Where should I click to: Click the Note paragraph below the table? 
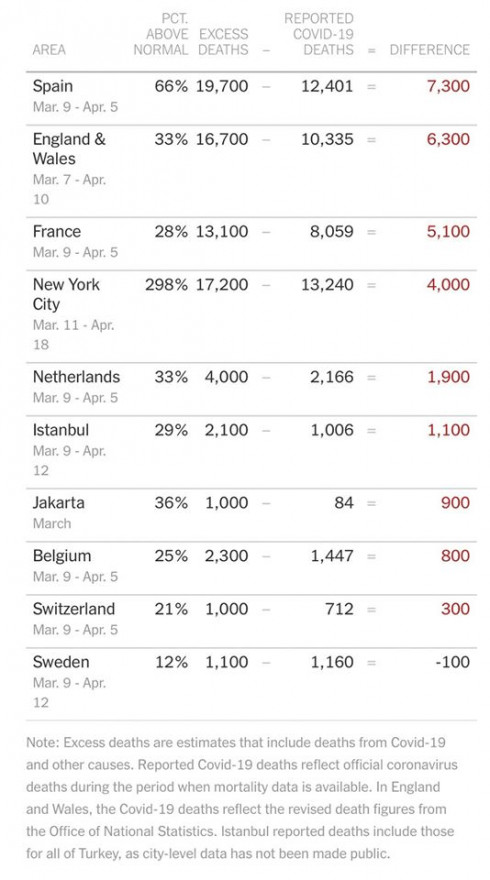click(x=242, y=798)
